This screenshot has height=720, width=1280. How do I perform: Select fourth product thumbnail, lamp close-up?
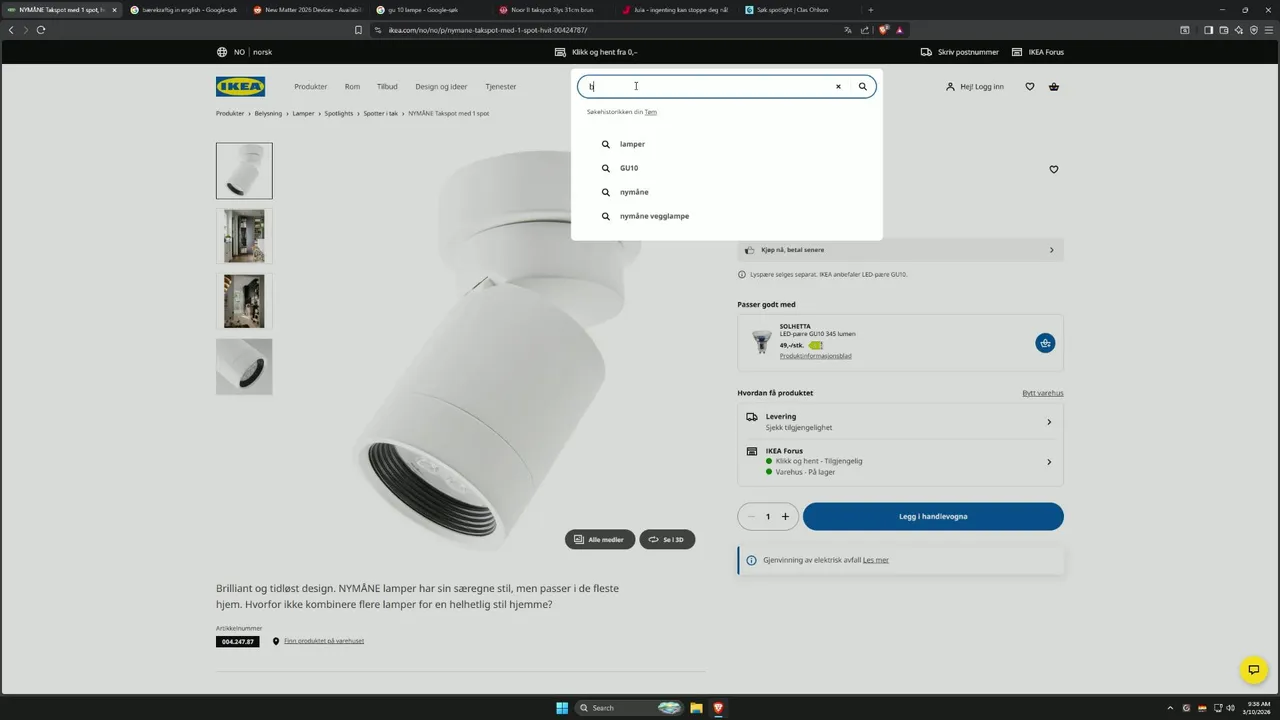(244, 367)
